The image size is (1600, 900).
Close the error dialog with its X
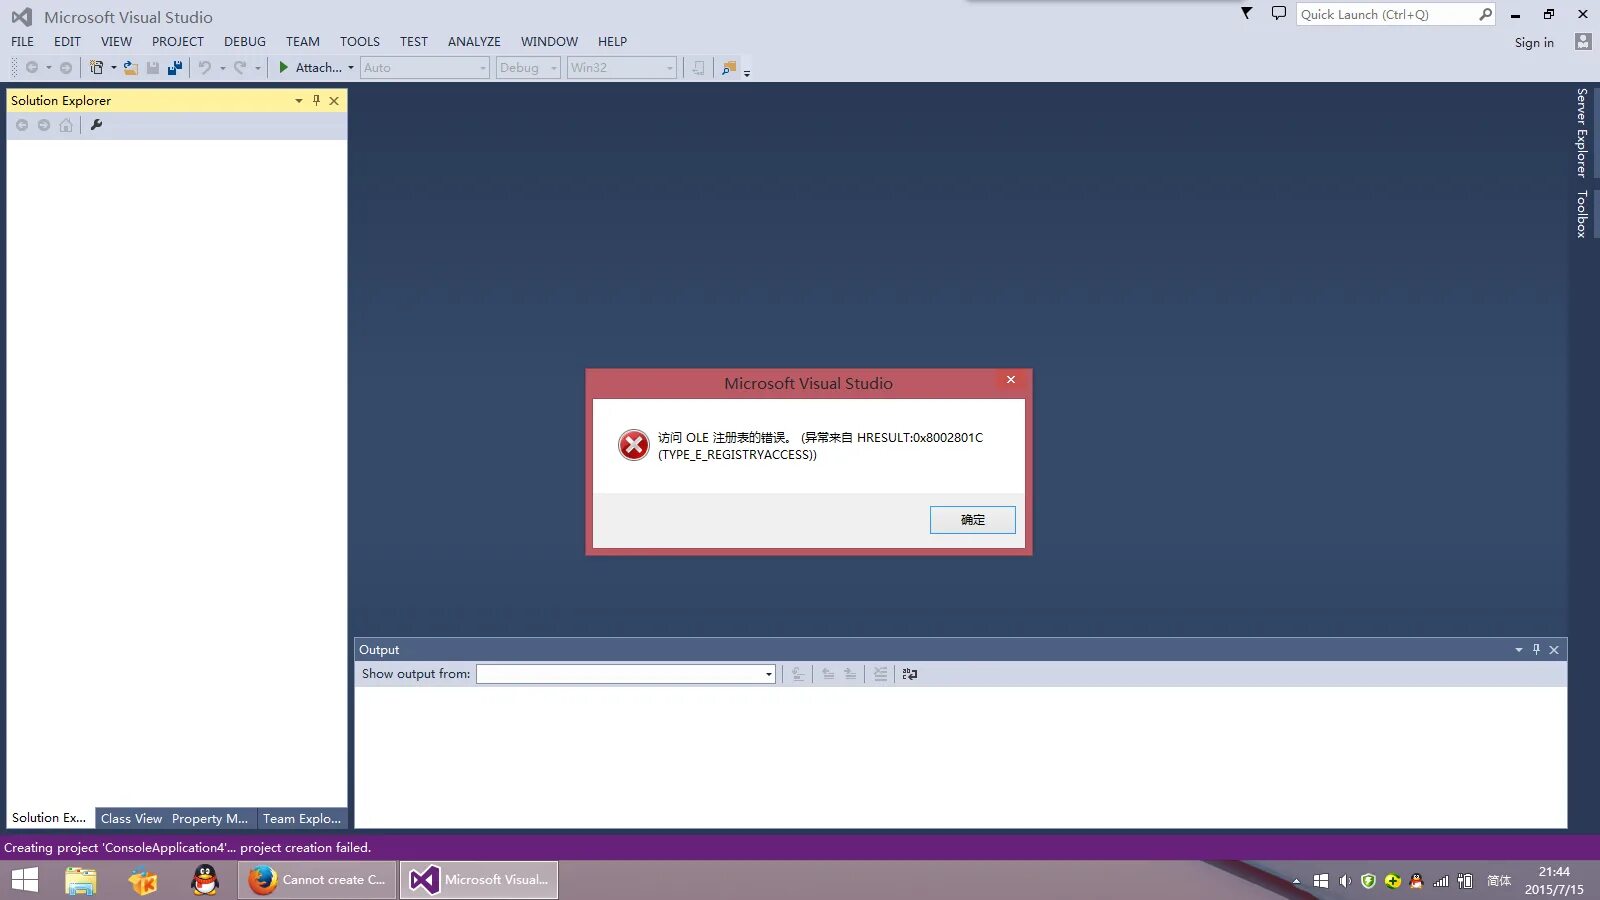point(1011,380)
